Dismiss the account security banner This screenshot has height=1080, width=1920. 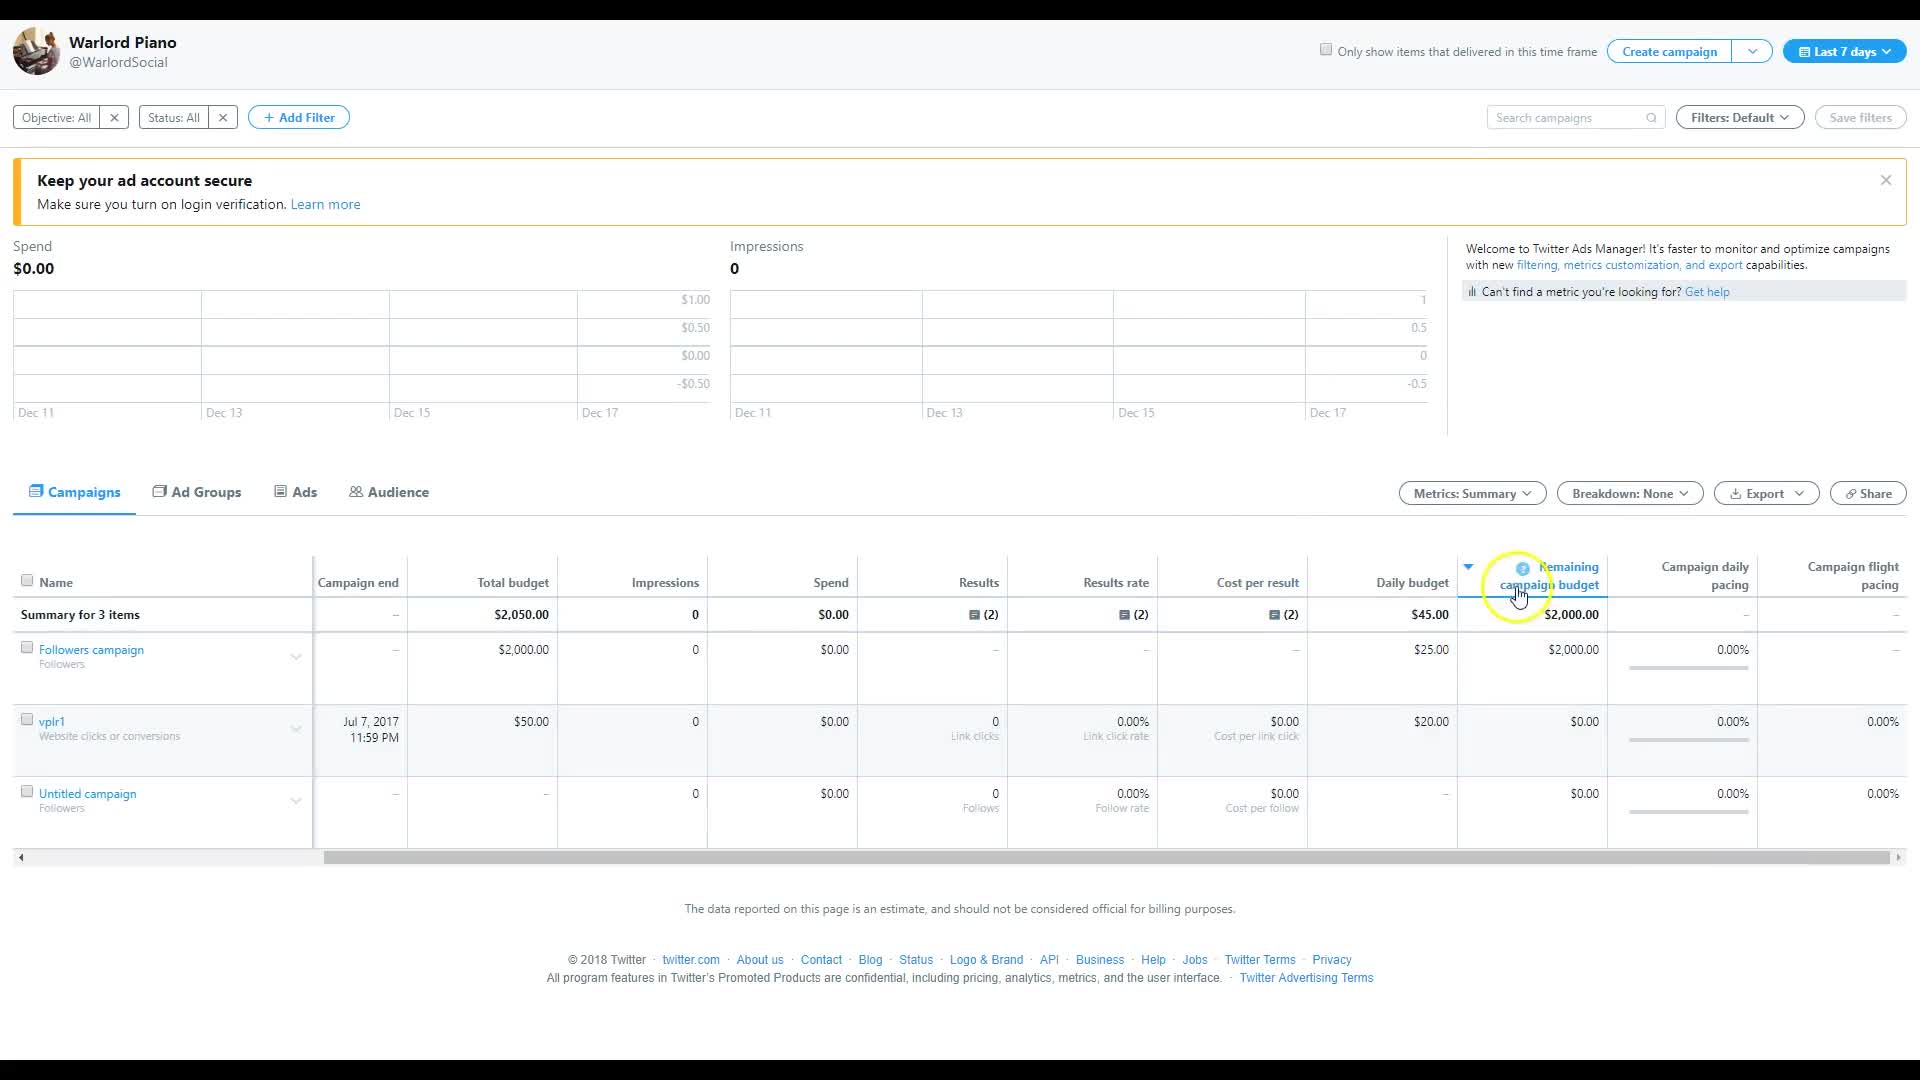coord(1885,181)
